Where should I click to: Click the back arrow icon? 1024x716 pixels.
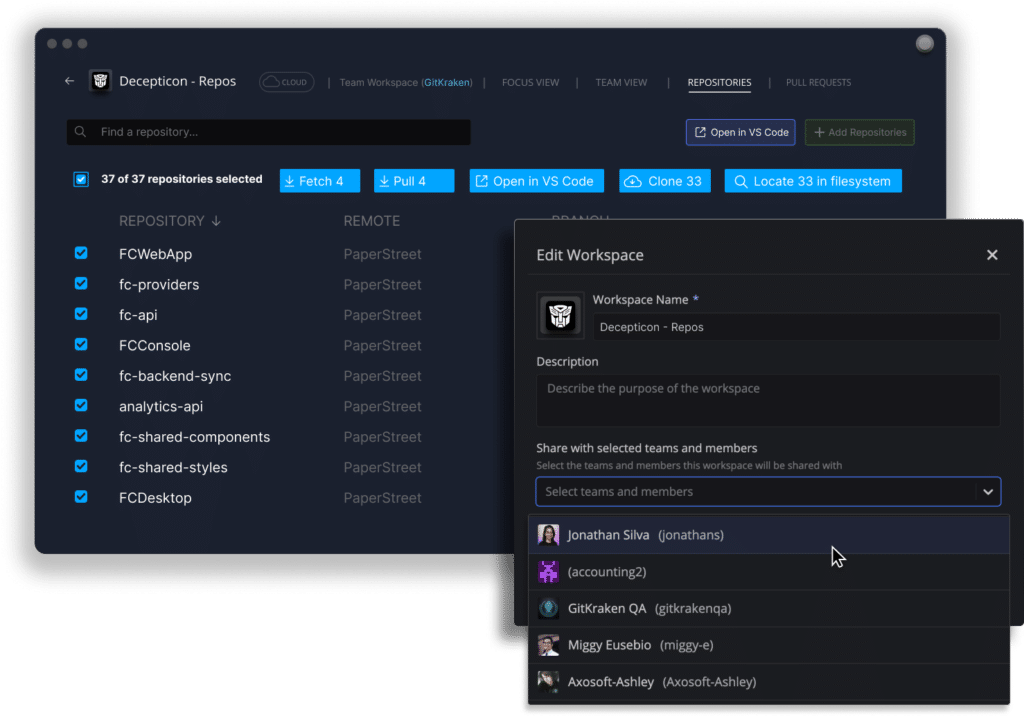click(x=70, y=81)
